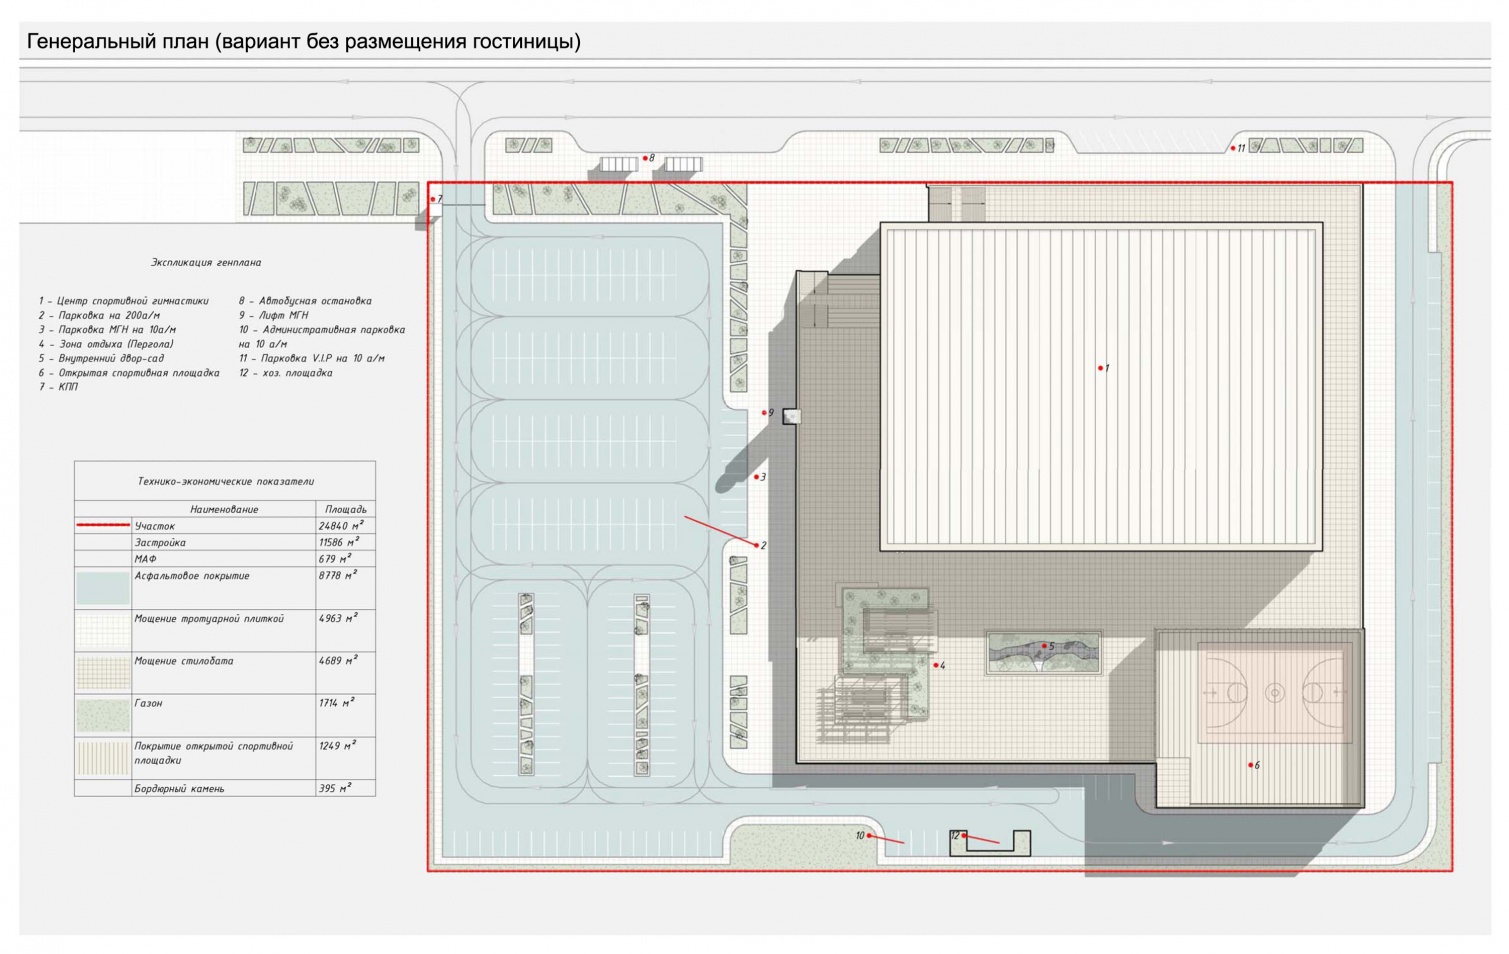Click the Генеральный план title text
This screenshot has height=954, width=1509.
tap(303, 42)
